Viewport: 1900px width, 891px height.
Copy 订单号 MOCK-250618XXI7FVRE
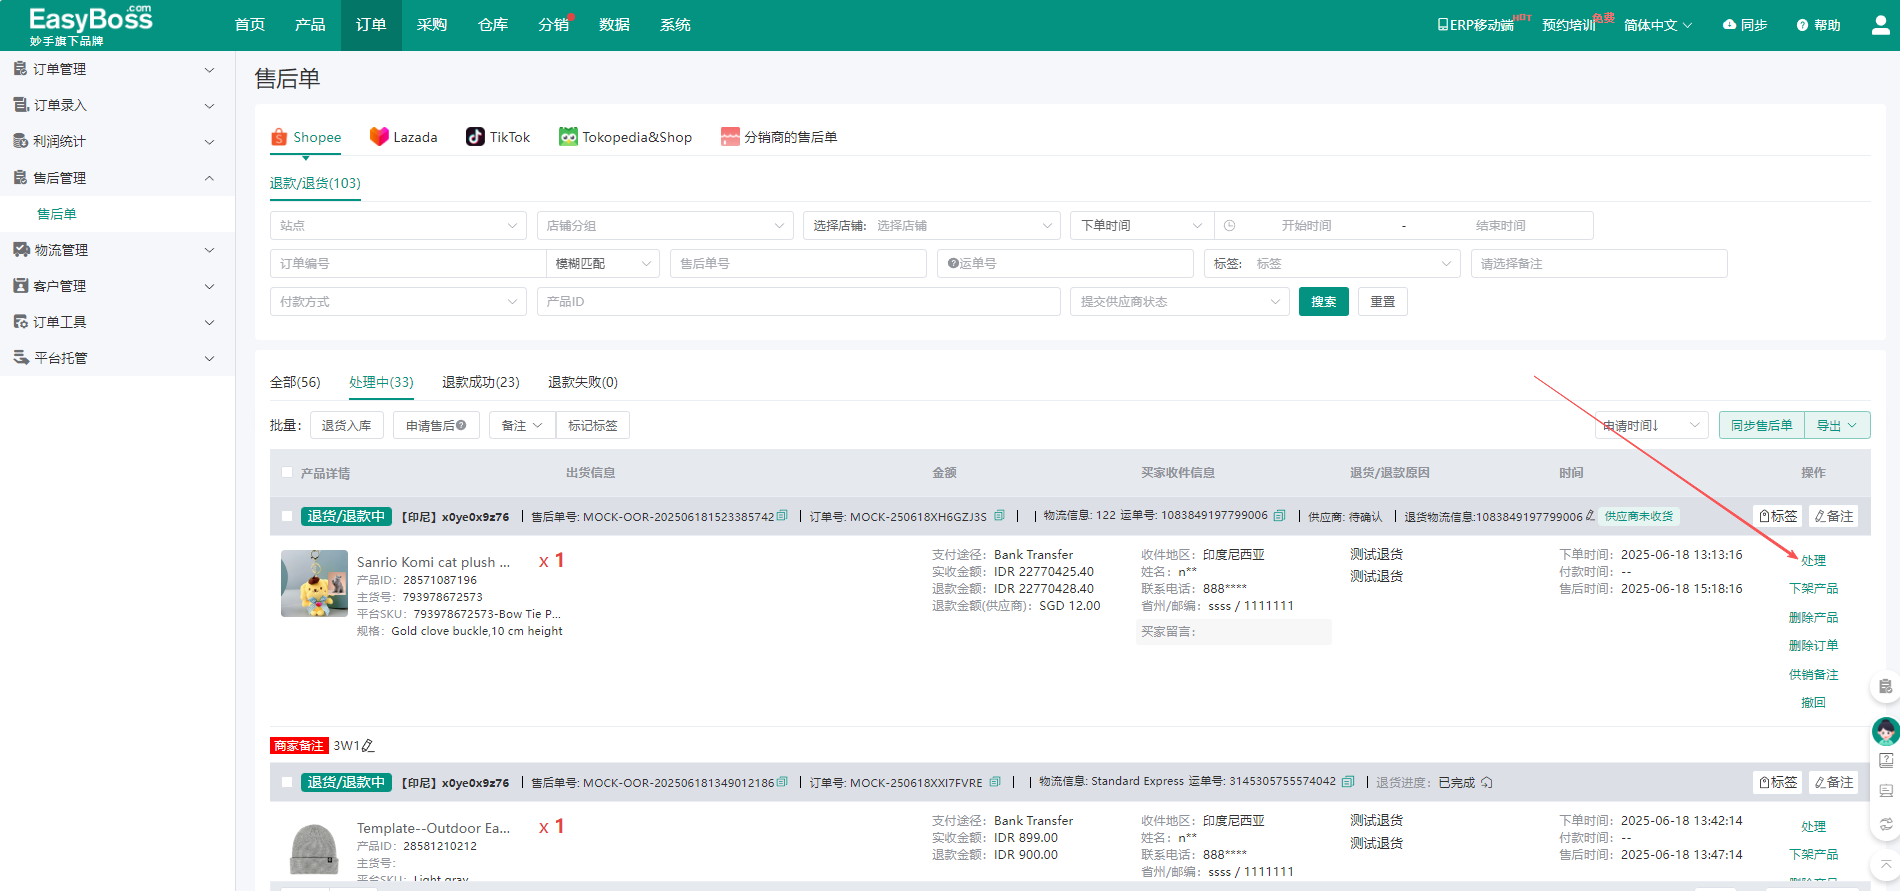(x=995, y=782)
